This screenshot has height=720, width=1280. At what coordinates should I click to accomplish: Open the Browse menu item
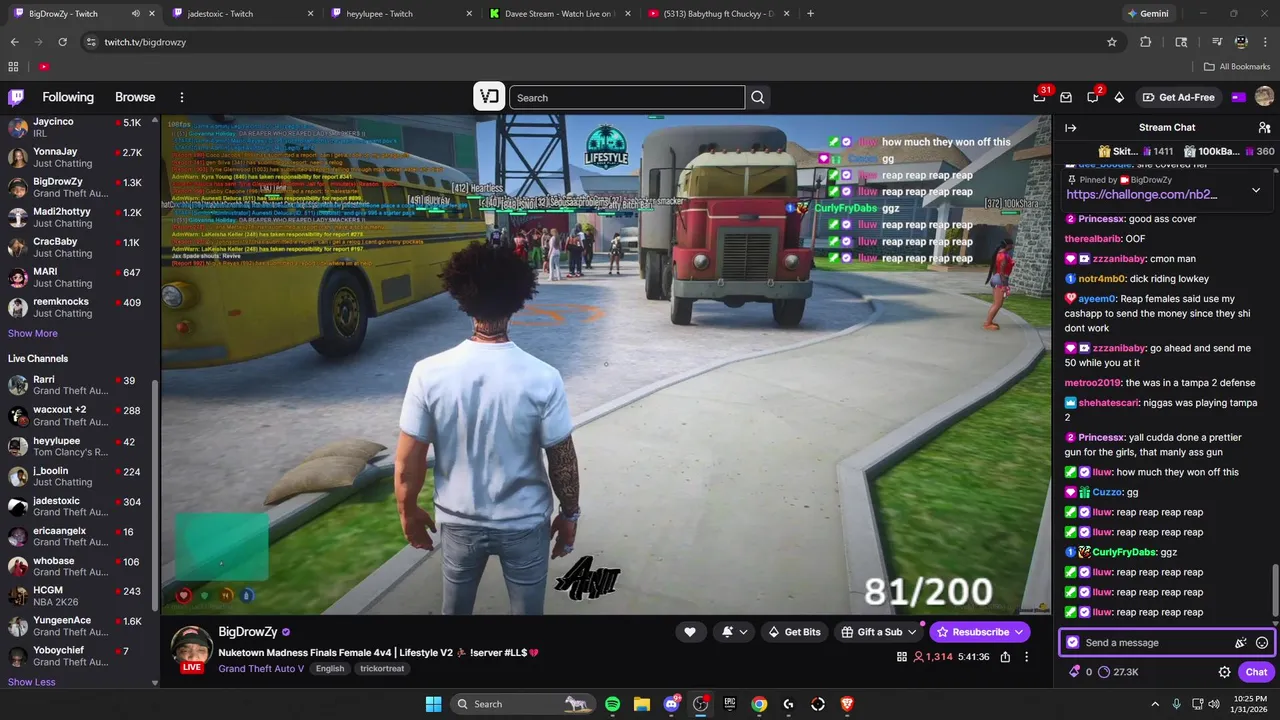click(x=135, y=97)
